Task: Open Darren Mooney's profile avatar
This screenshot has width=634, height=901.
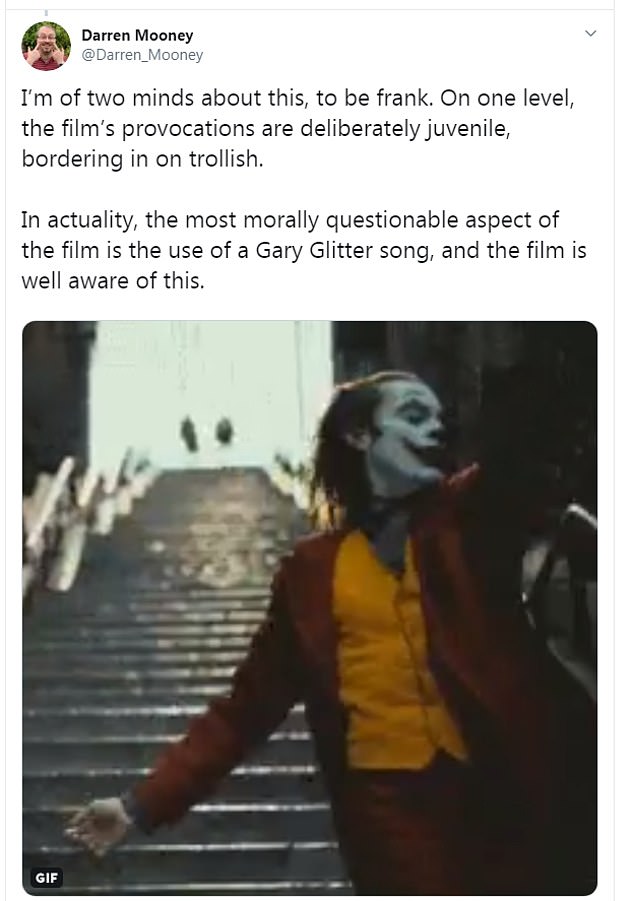Action: 46,46
